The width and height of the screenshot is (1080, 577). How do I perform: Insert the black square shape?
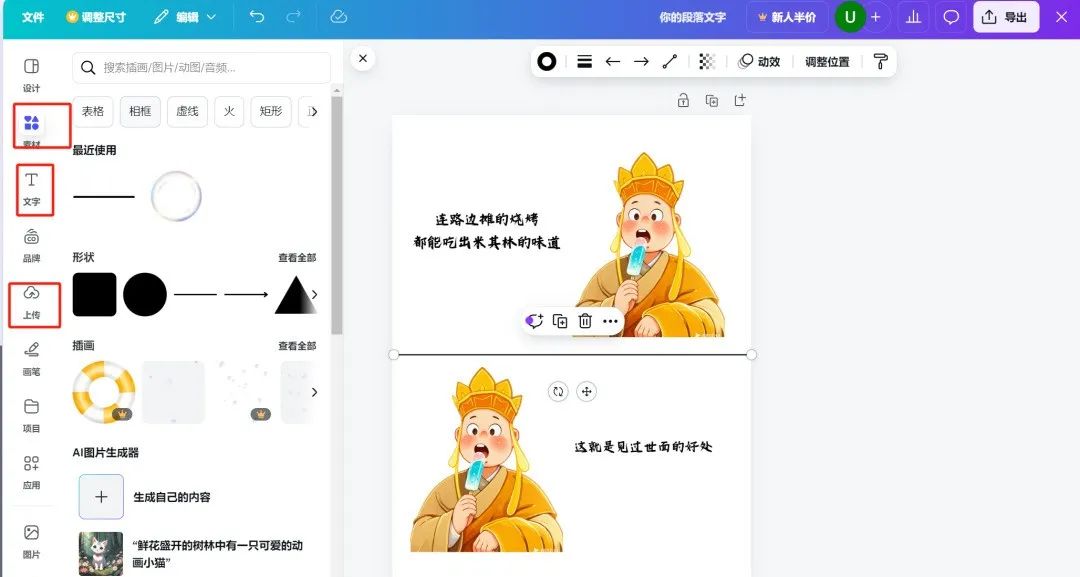(x=94, y=295)
